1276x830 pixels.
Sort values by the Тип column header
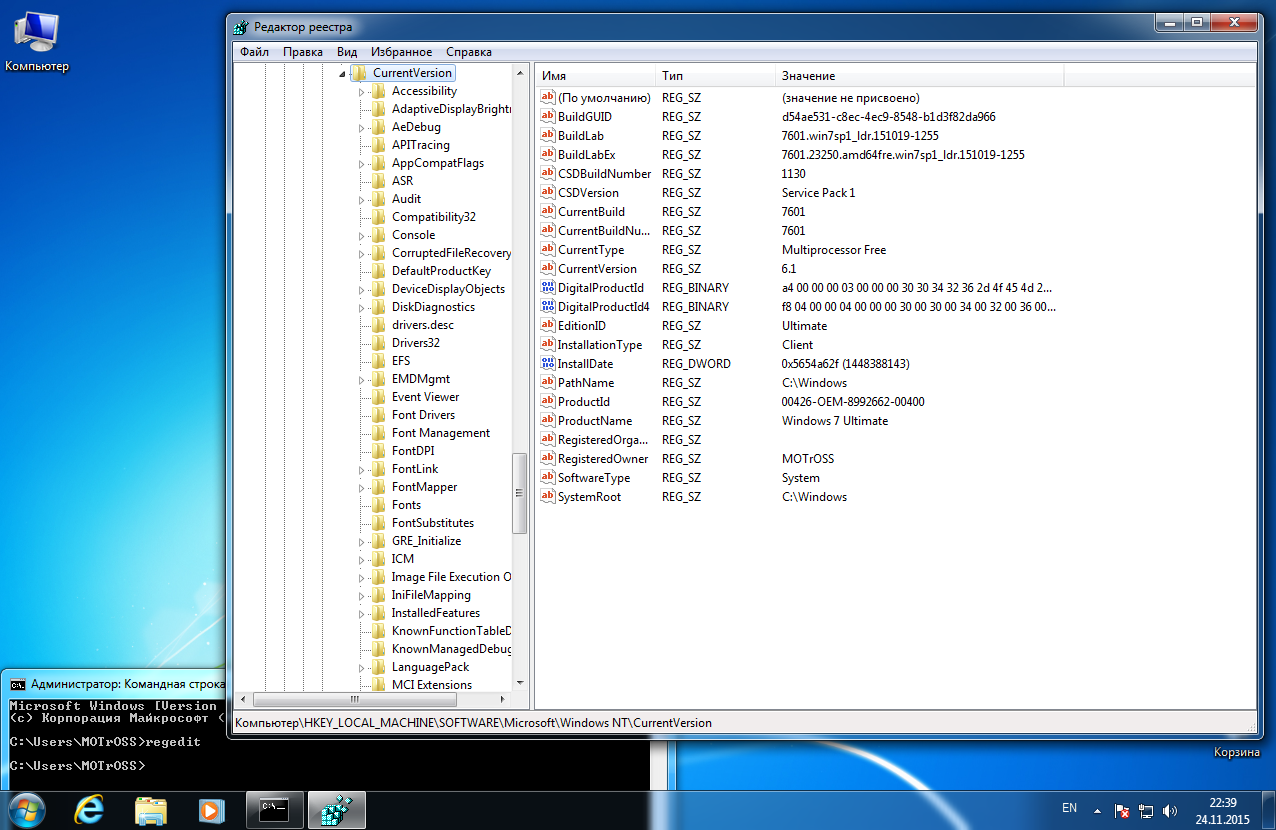[716, 76]
